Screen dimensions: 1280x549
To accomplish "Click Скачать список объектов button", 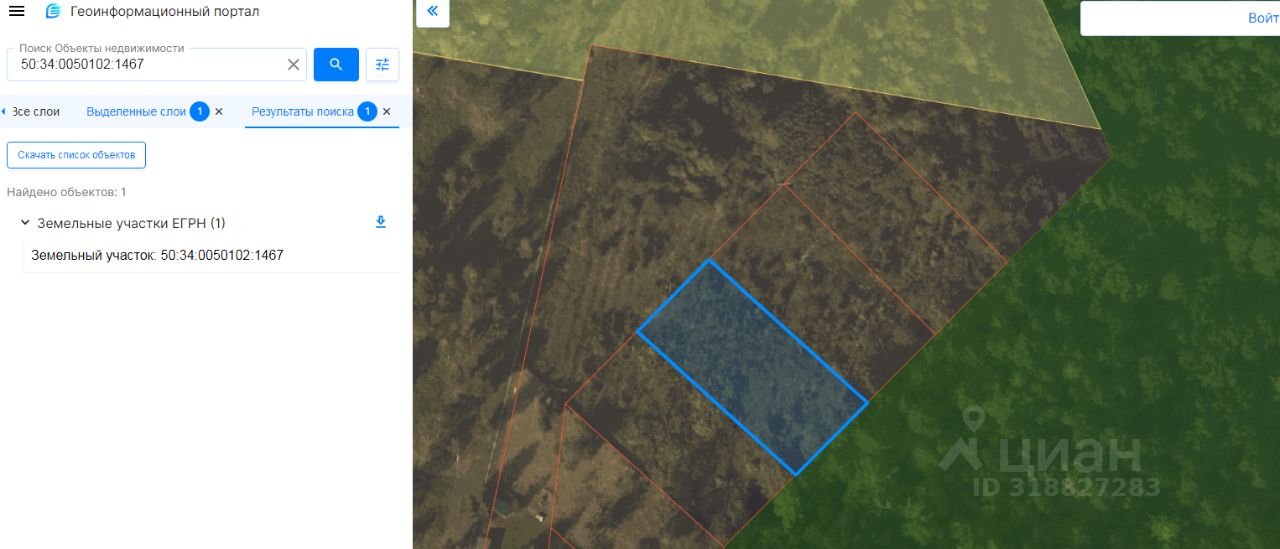I will [76, 155].
